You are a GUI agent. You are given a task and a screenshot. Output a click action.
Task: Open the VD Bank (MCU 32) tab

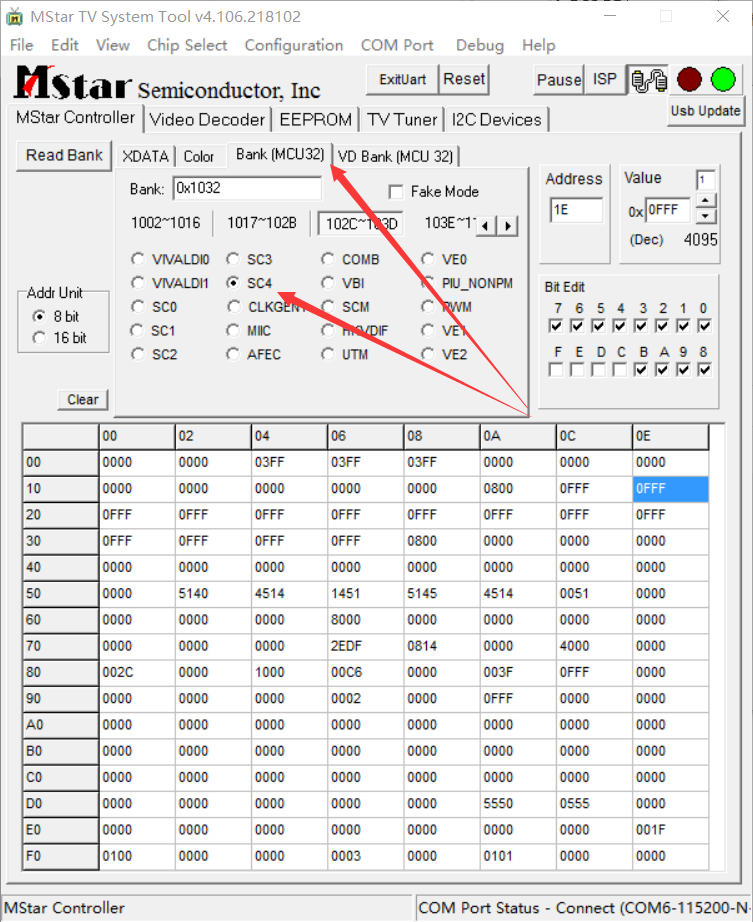coord(396,156)
